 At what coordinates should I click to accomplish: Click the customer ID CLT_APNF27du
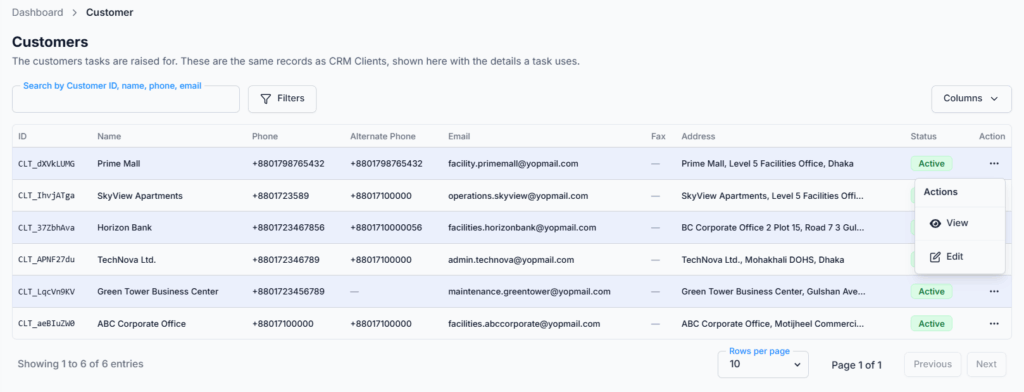coord(46,259)
